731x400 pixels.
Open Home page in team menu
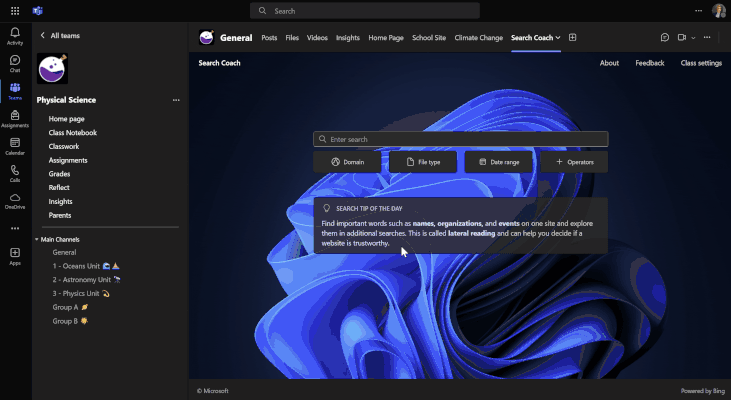coord(67,119)
